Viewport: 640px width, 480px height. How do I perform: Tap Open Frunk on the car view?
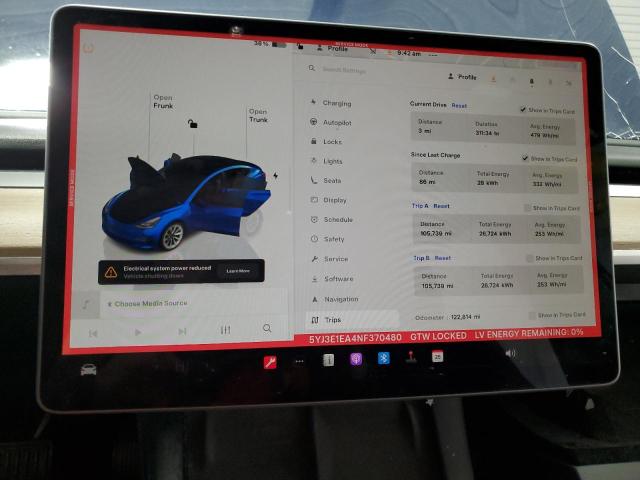(163, 102)
